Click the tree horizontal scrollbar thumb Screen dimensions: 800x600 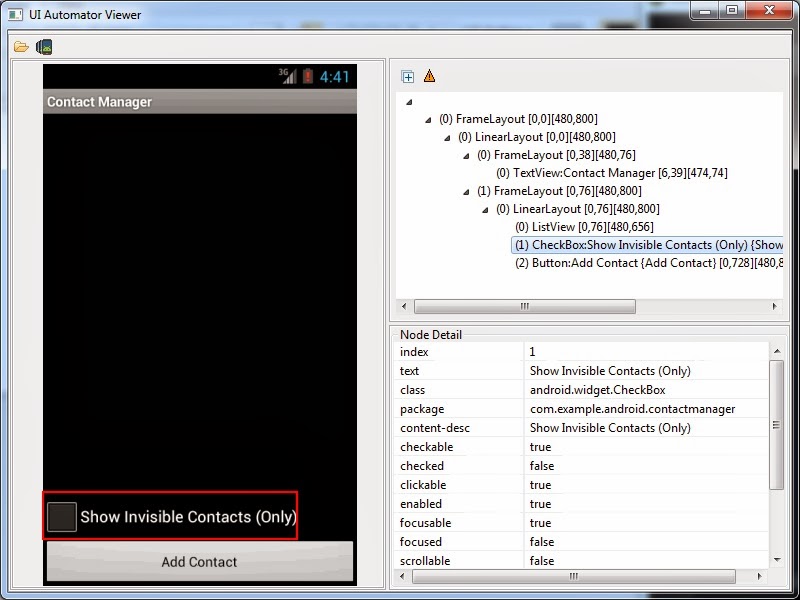click(x=524, y=306)
